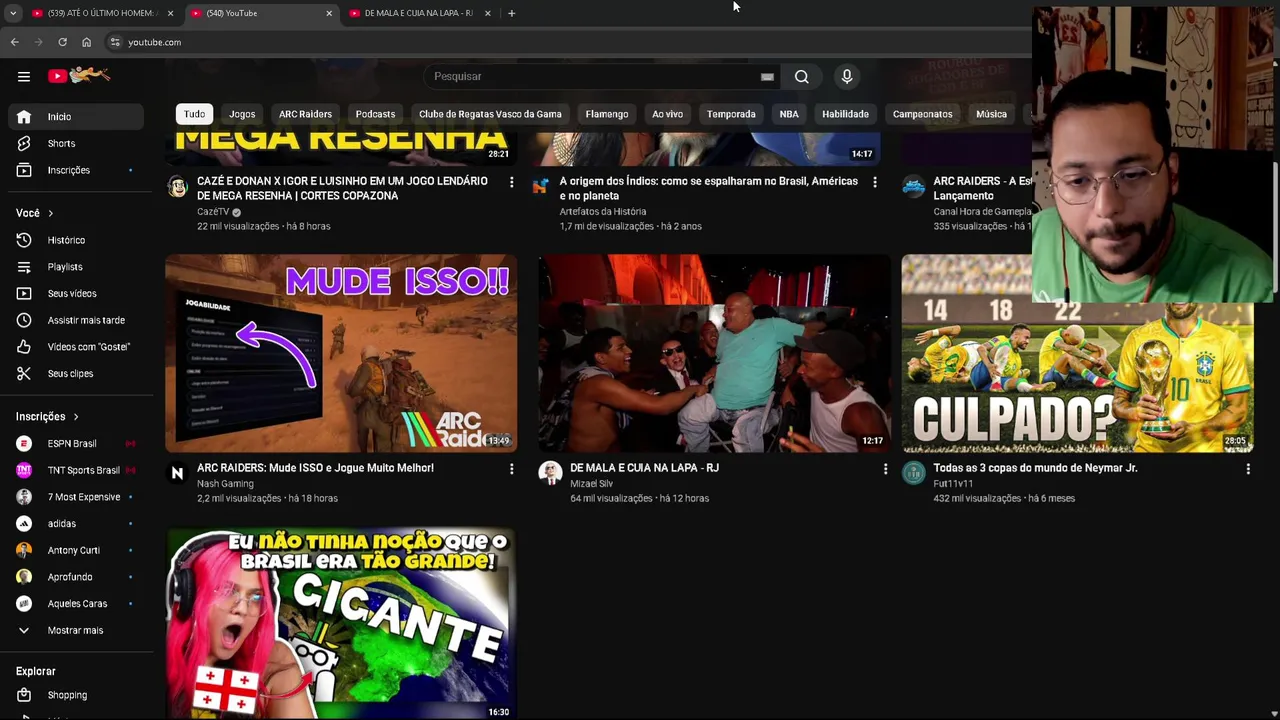Viewport: 1280px width, 720px height.
Task: Open Assistir mais tarde list
Action: tap(76, 320)
